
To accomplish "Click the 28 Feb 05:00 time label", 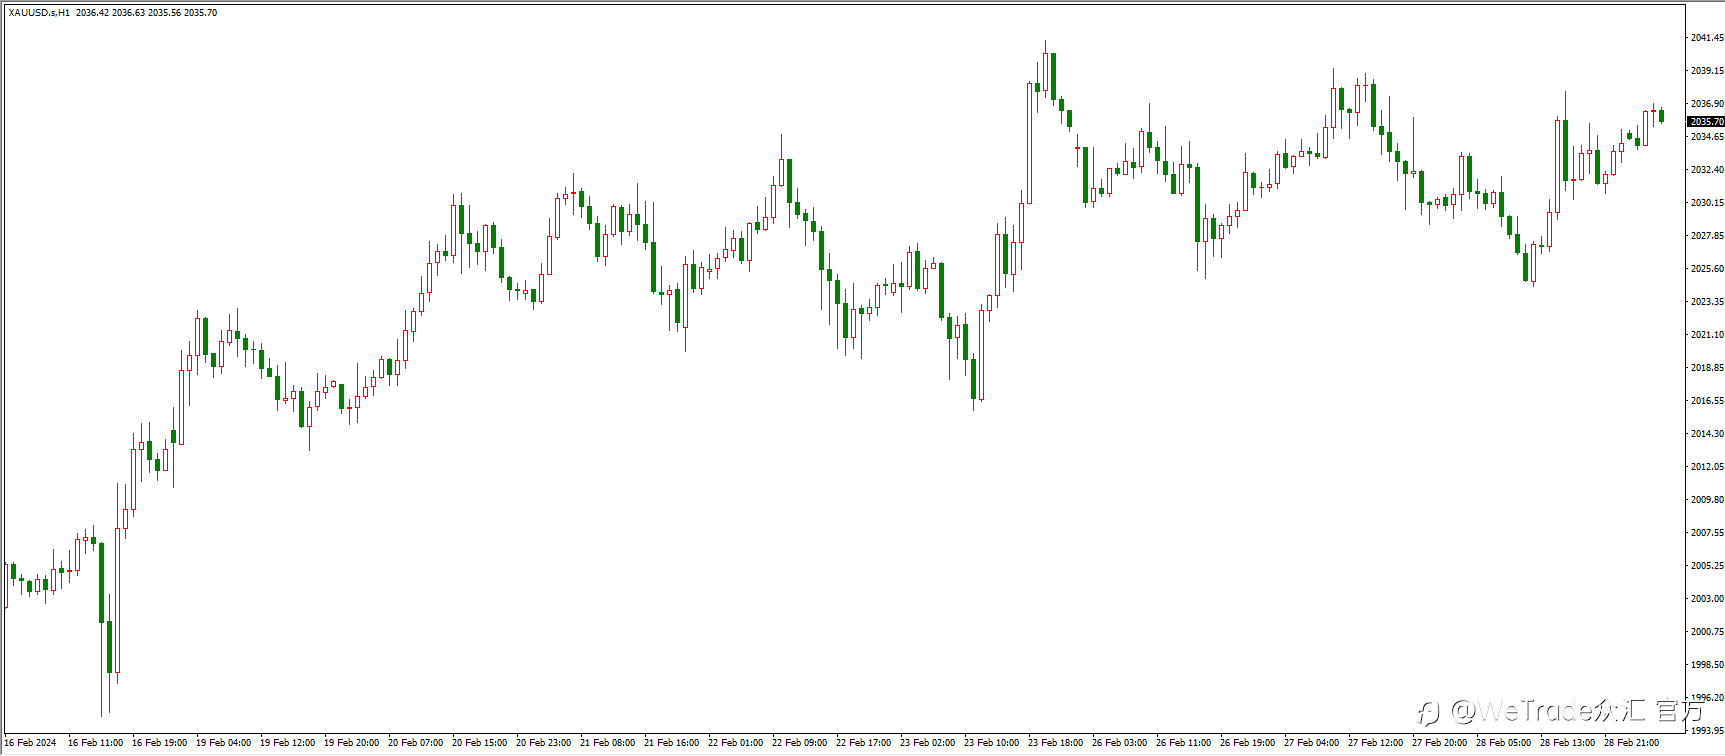I will click(x=1503, y=743).
